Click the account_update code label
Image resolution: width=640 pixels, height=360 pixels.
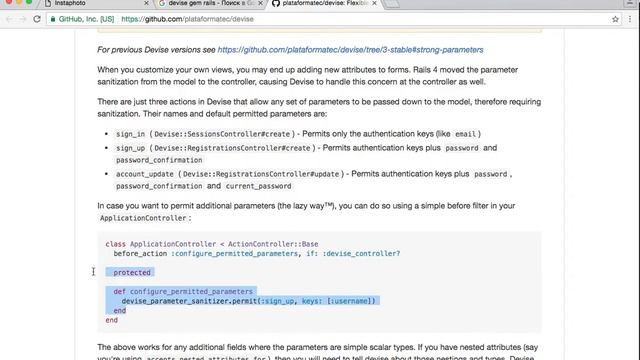tap(144, 174)
